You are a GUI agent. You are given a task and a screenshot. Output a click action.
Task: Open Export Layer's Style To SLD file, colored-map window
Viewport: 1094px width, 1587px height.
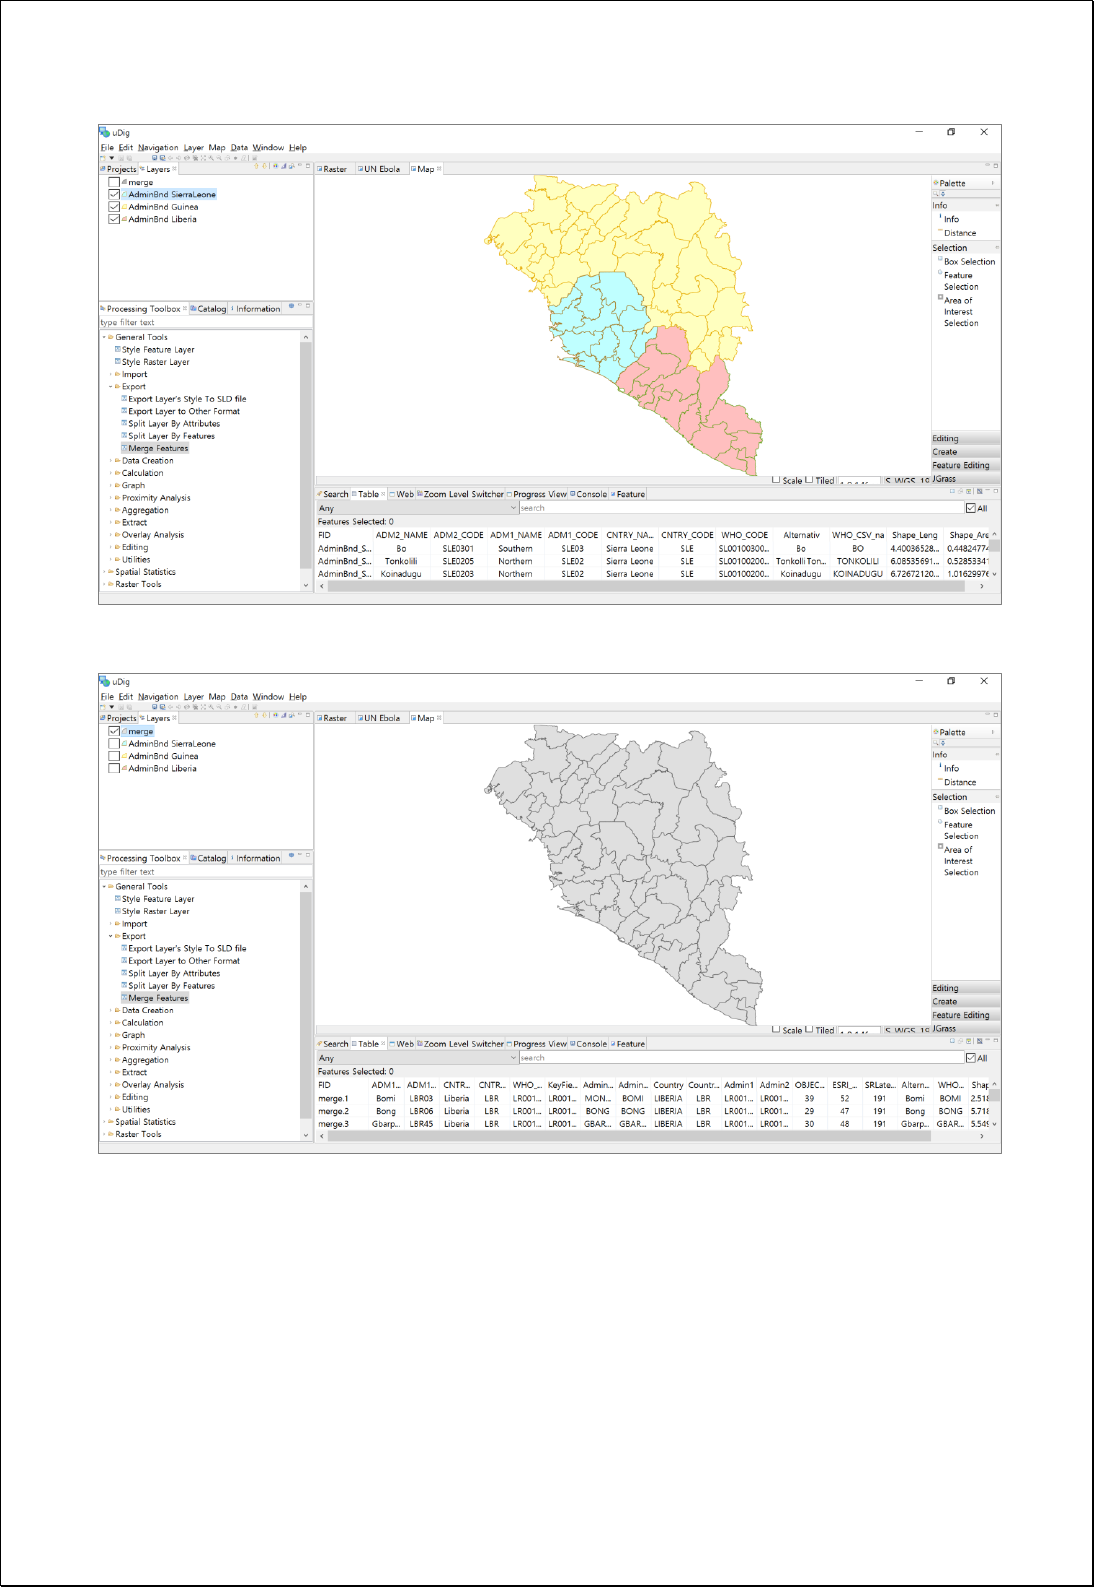[184, 399]
